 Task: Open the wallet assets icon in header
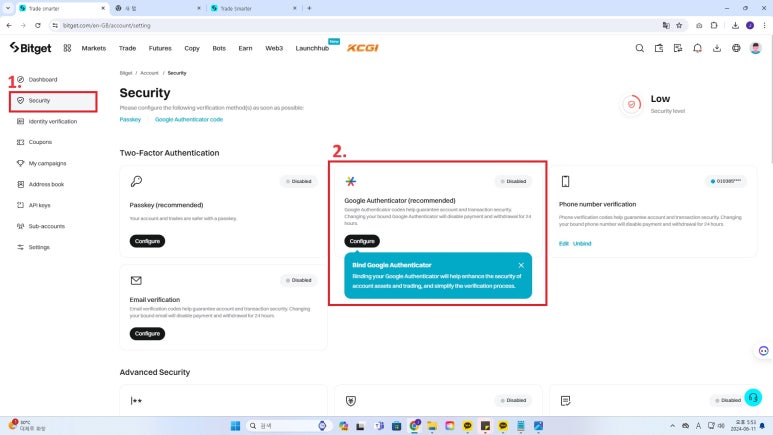659,48
